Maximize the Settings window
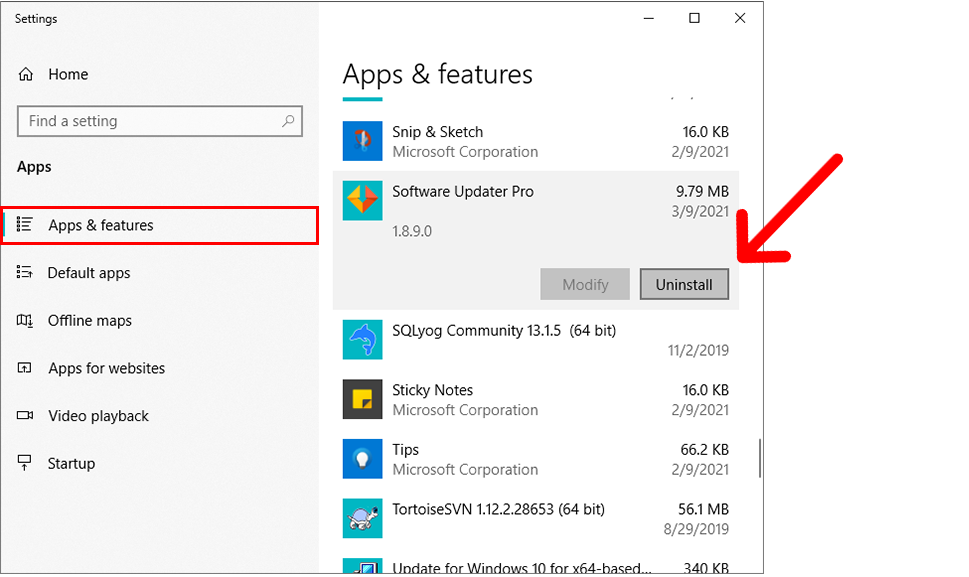969x577 pixels. (695, 19)
